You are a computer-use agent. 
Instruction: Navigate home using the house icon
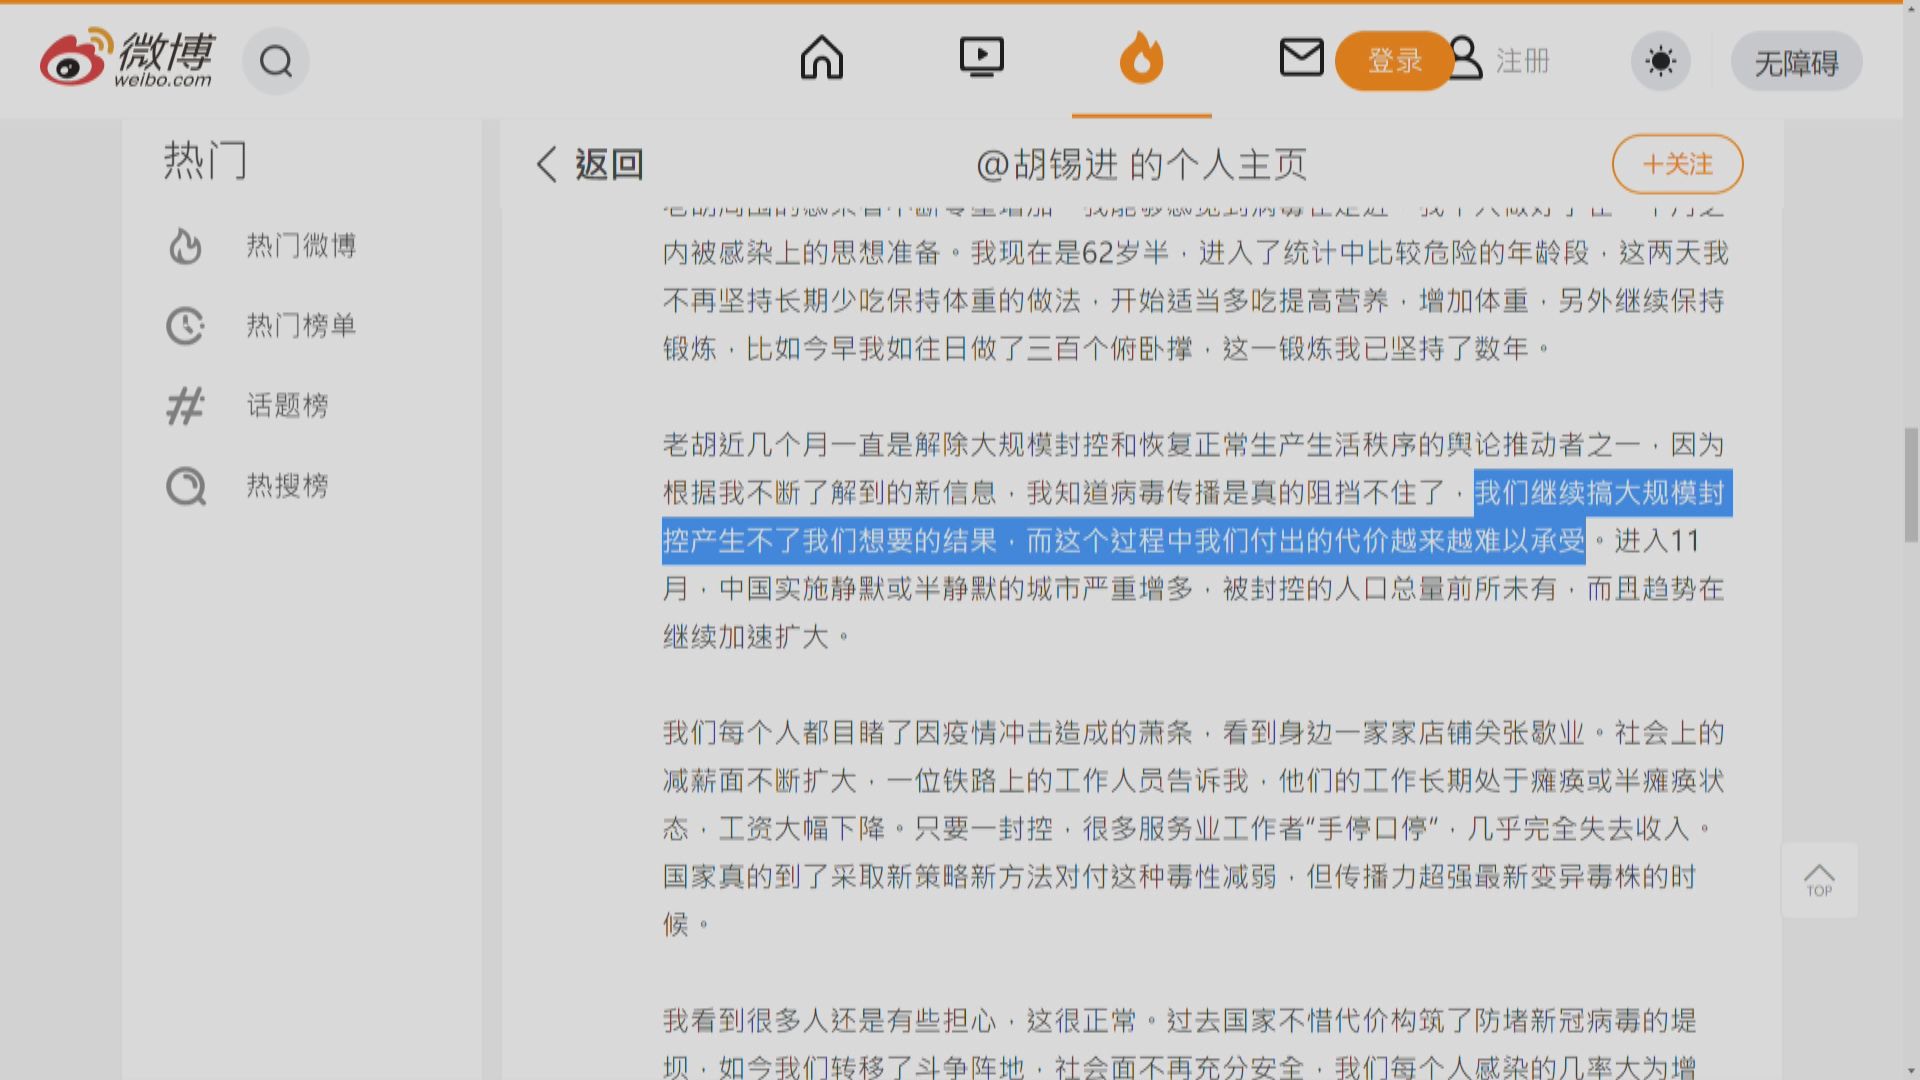[822, 58]
